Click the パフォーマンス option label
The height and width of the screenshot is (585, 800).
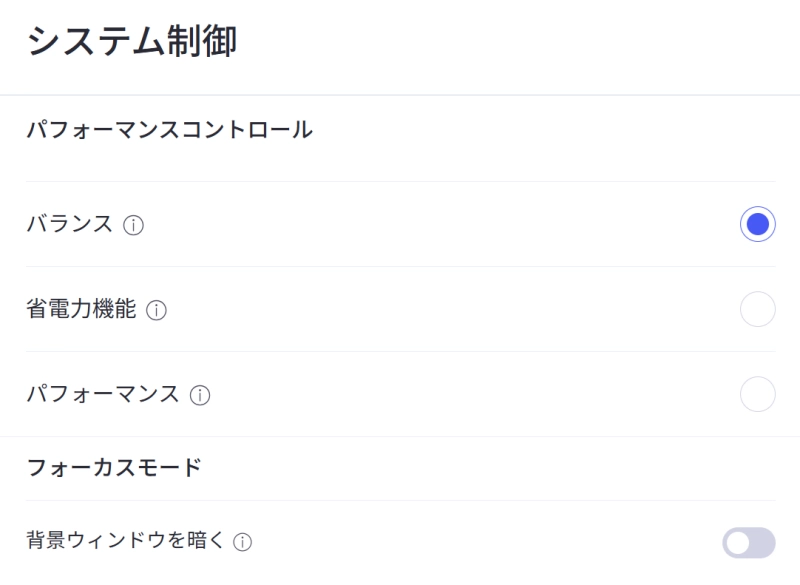(x=101, y=395)
